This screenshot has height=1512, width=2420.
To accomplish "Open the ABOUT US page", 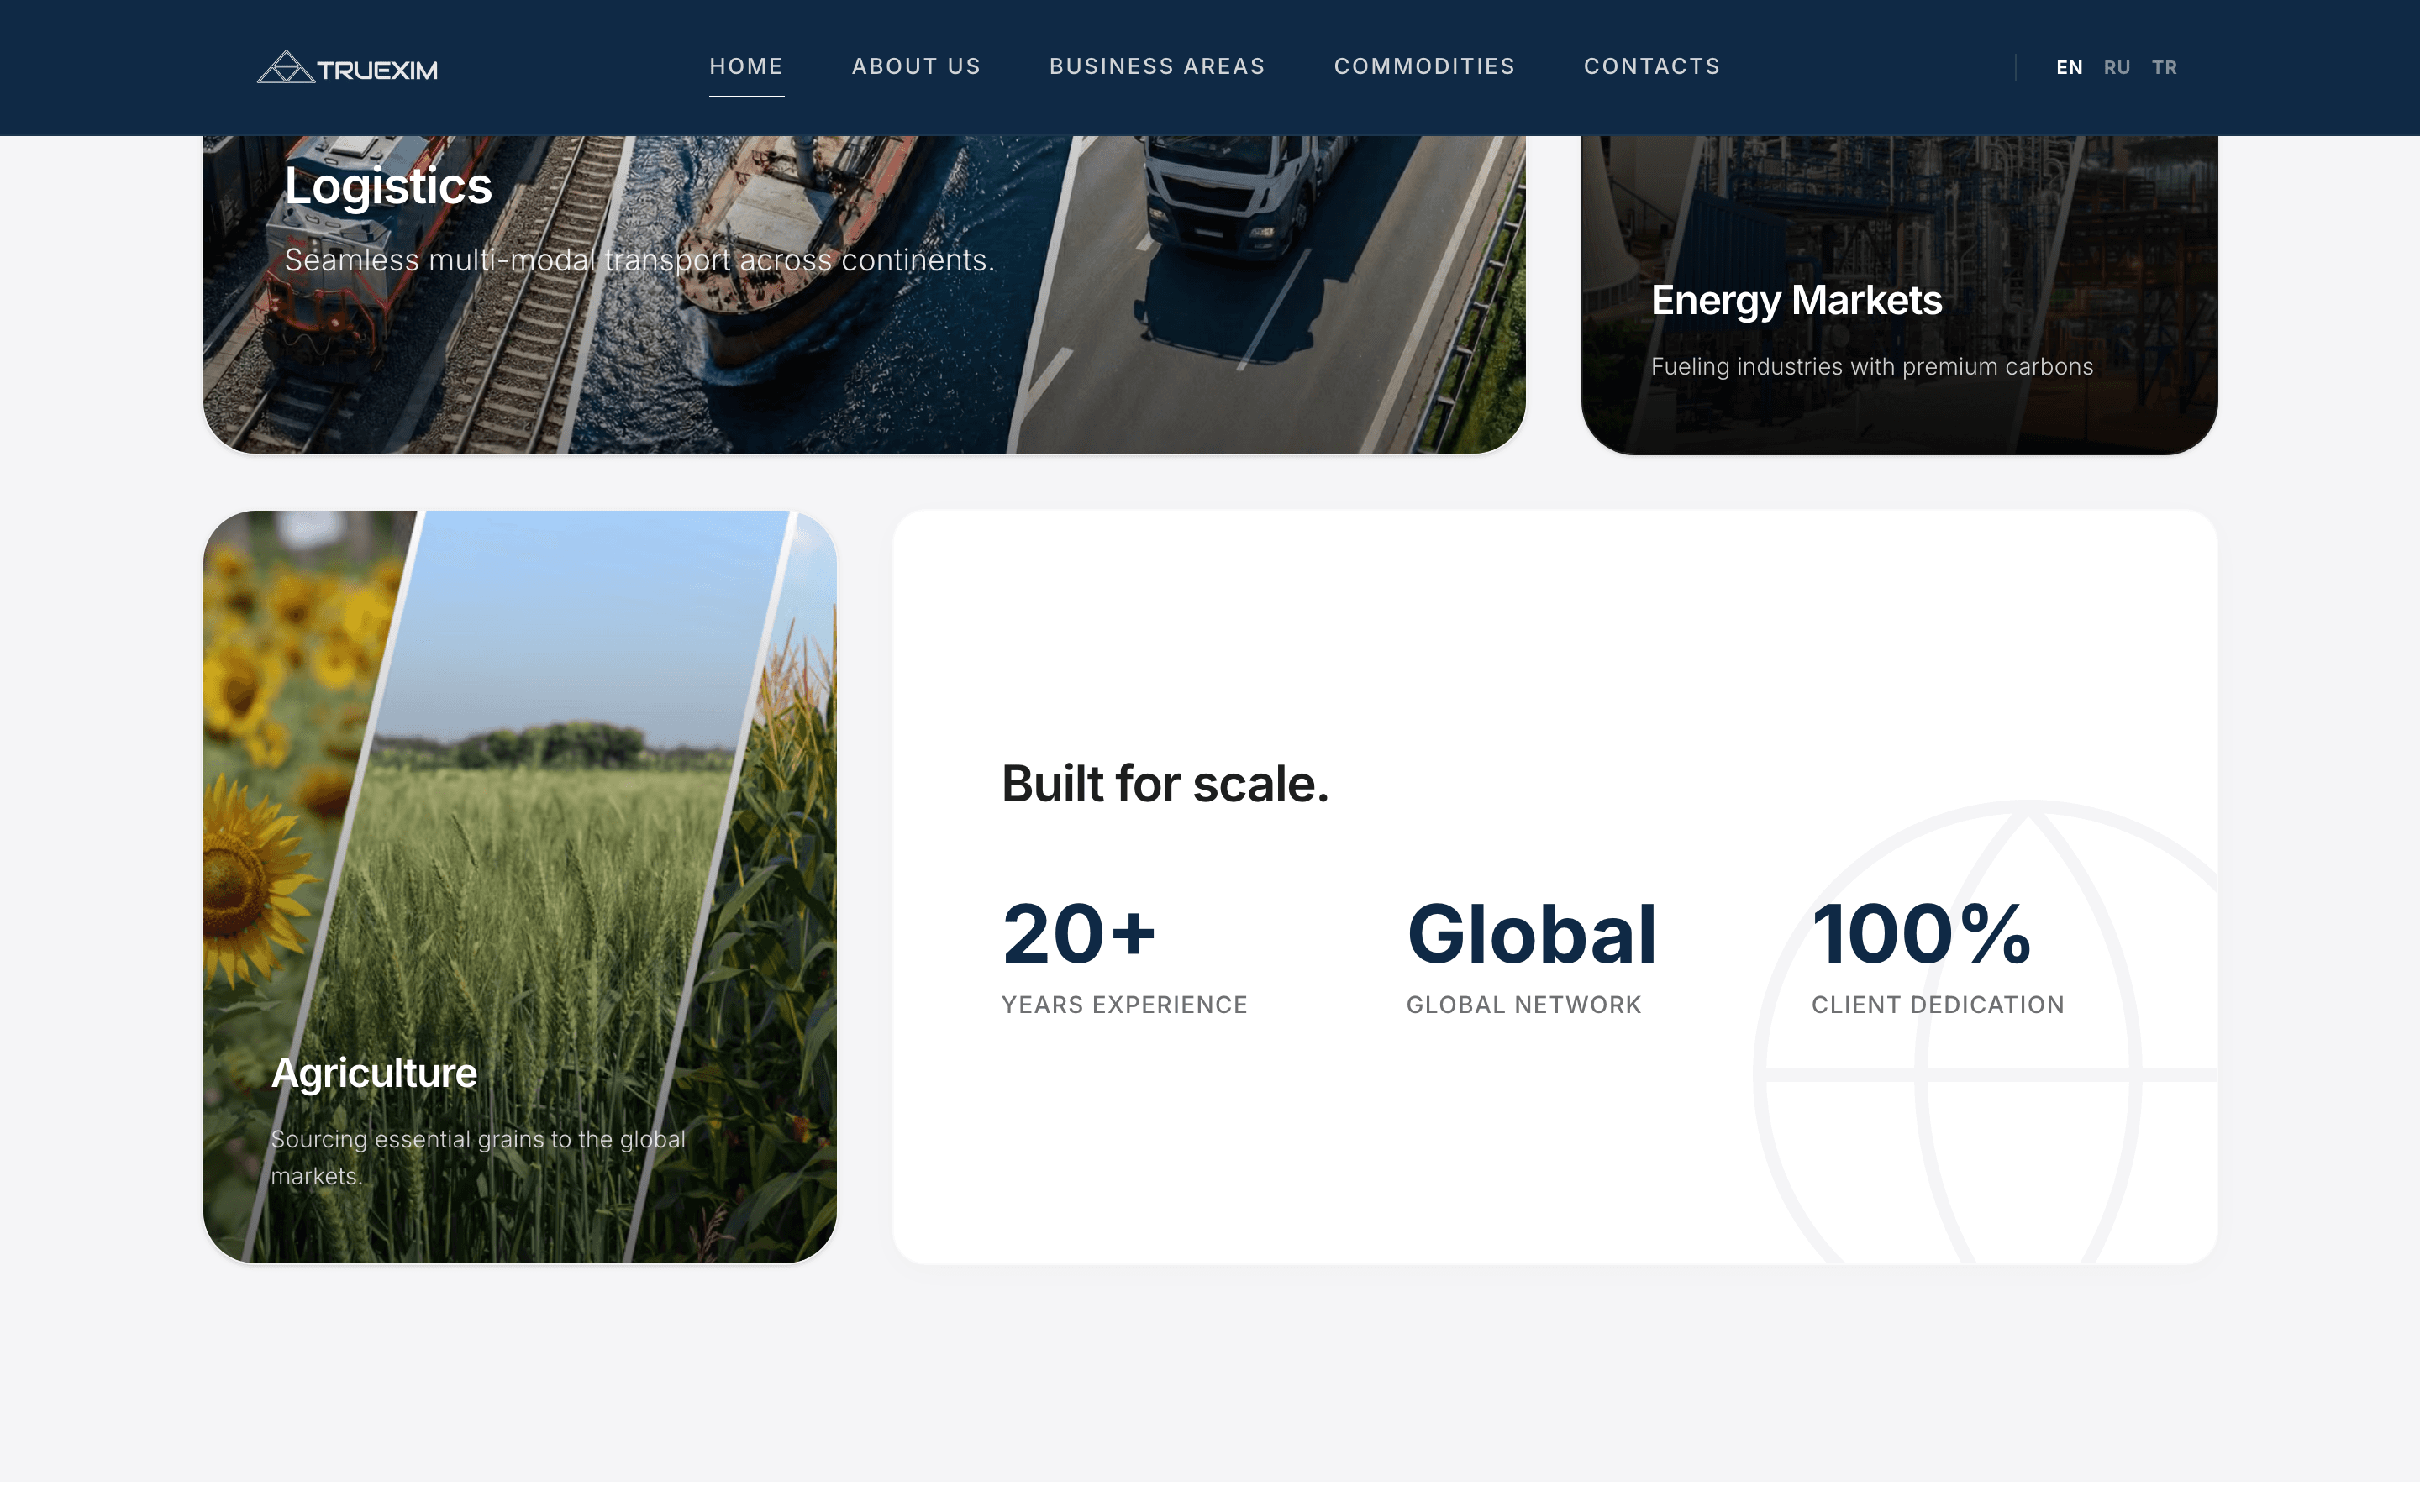I will point(916,66).
